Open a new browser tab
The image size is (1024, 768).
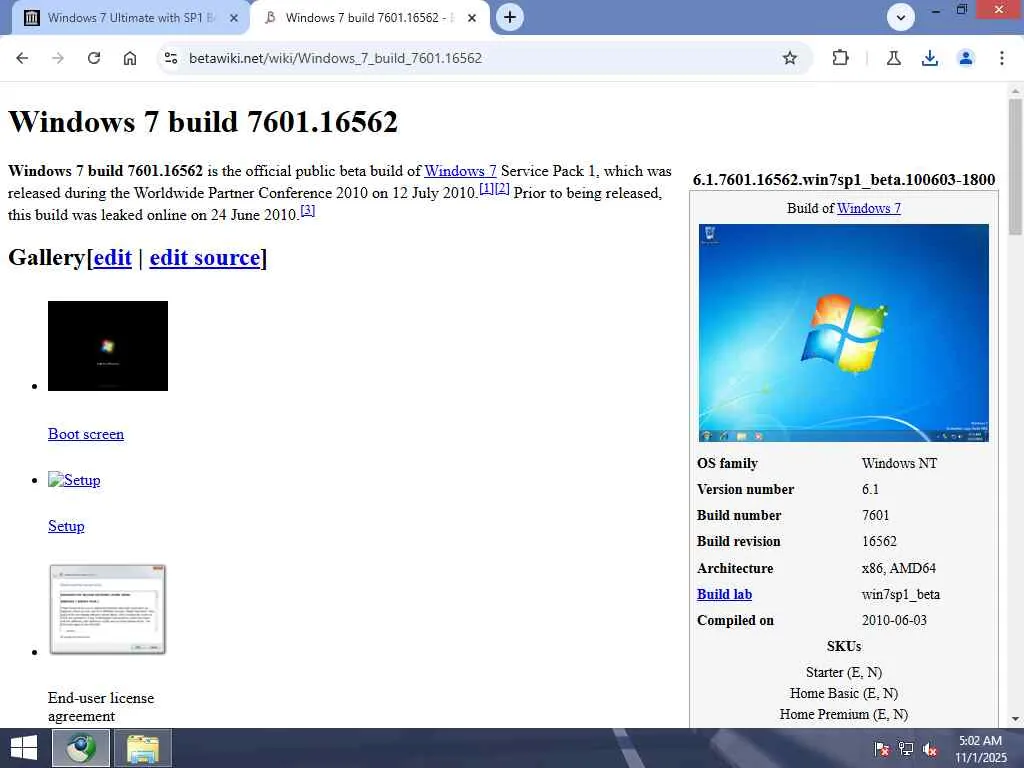(x=510, y=18)
